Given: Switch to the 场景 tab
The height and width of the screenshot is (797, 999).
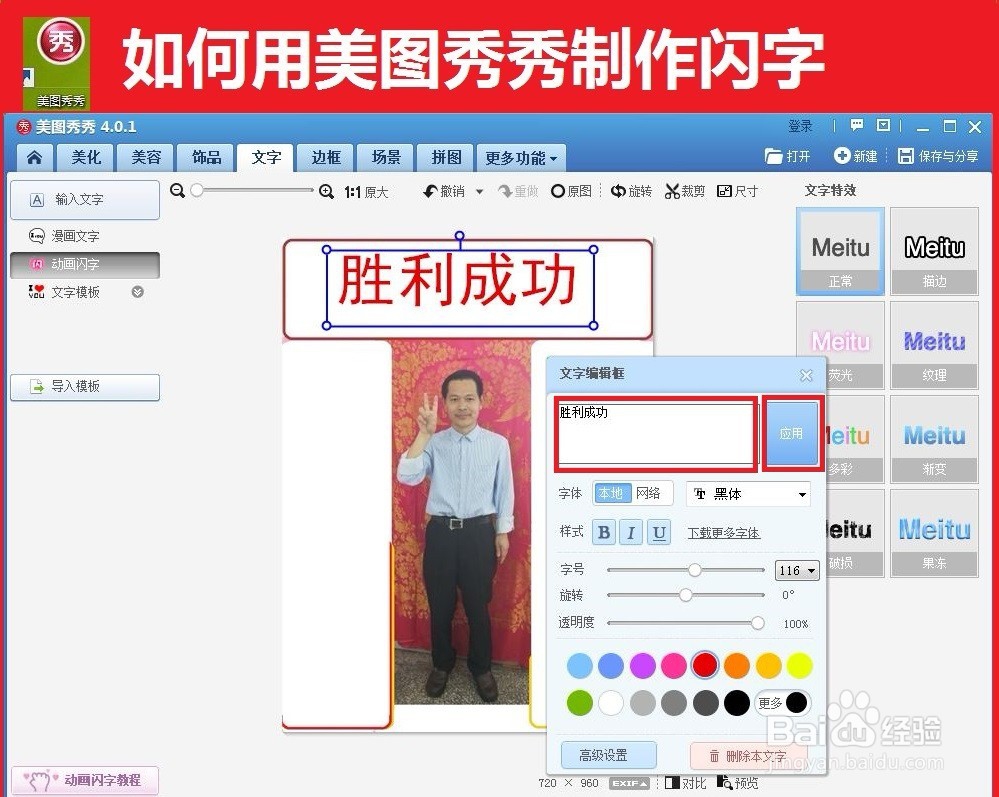Looking at the screenshot, I should pos(386,157).
